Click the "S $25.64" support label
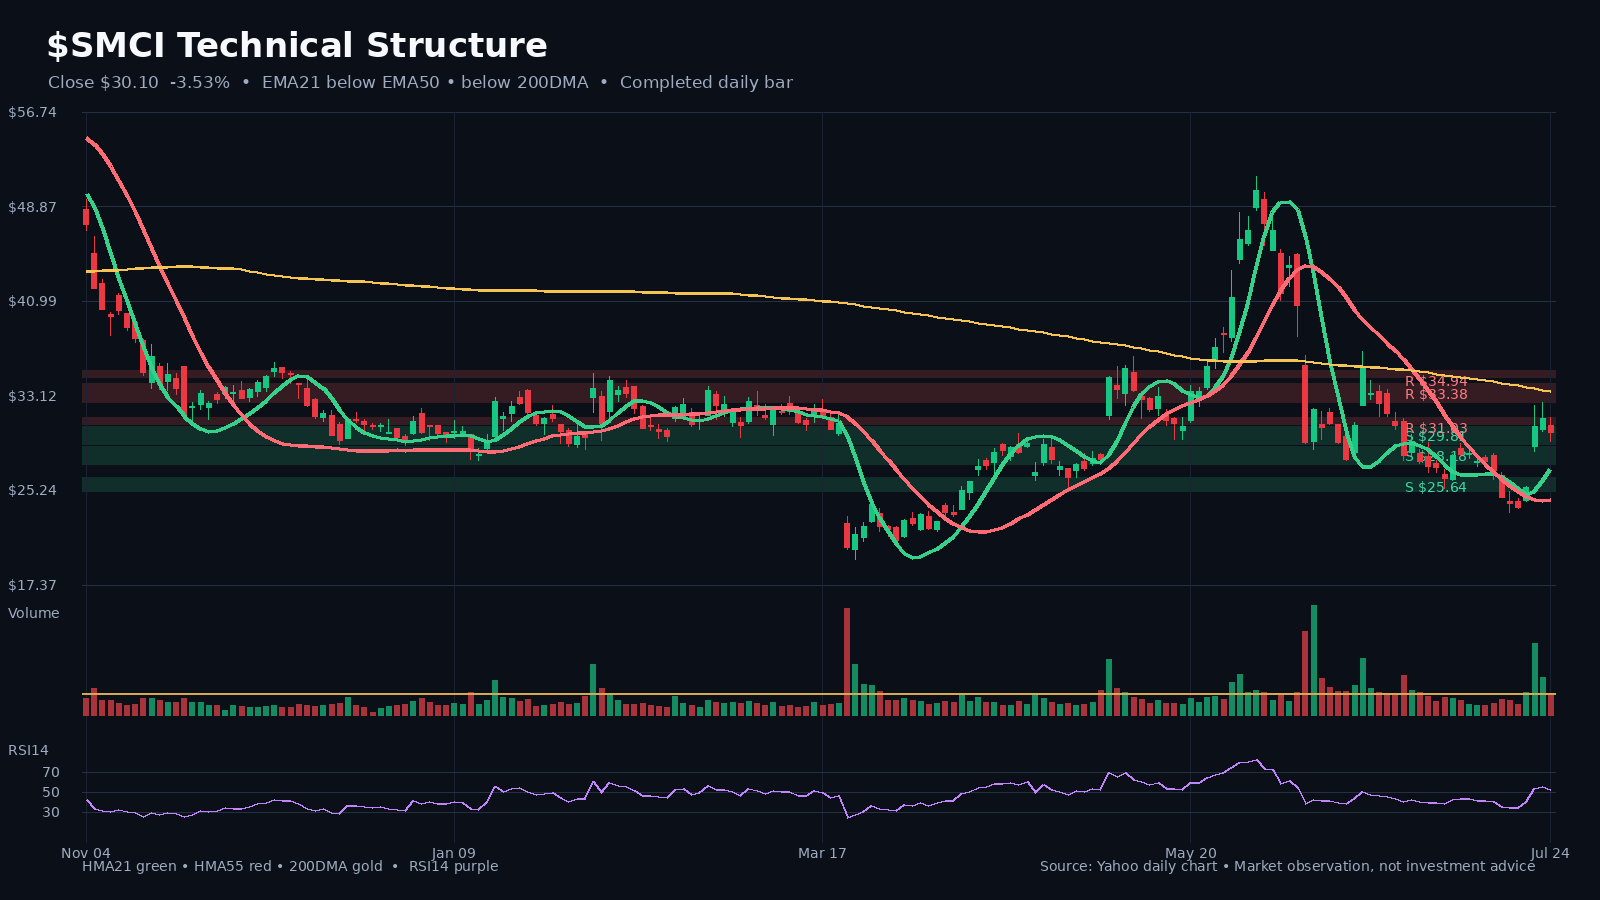The image size is (1600, 900). coord(1436,487)
